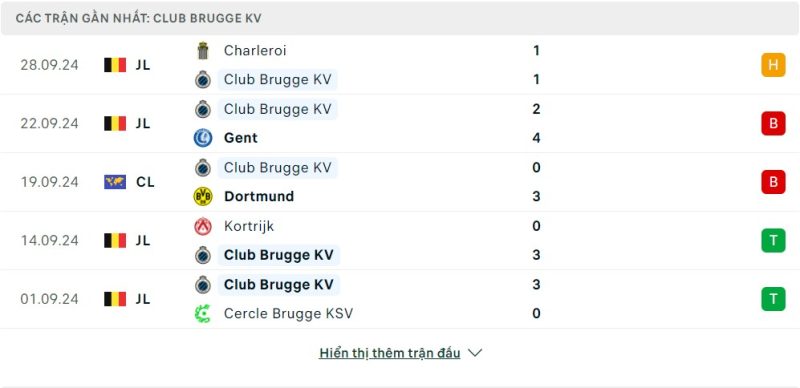Click the Belgian flag on 28.09.24 row
The width and height of the screenshot is (800, 388).
click(115, 65)
